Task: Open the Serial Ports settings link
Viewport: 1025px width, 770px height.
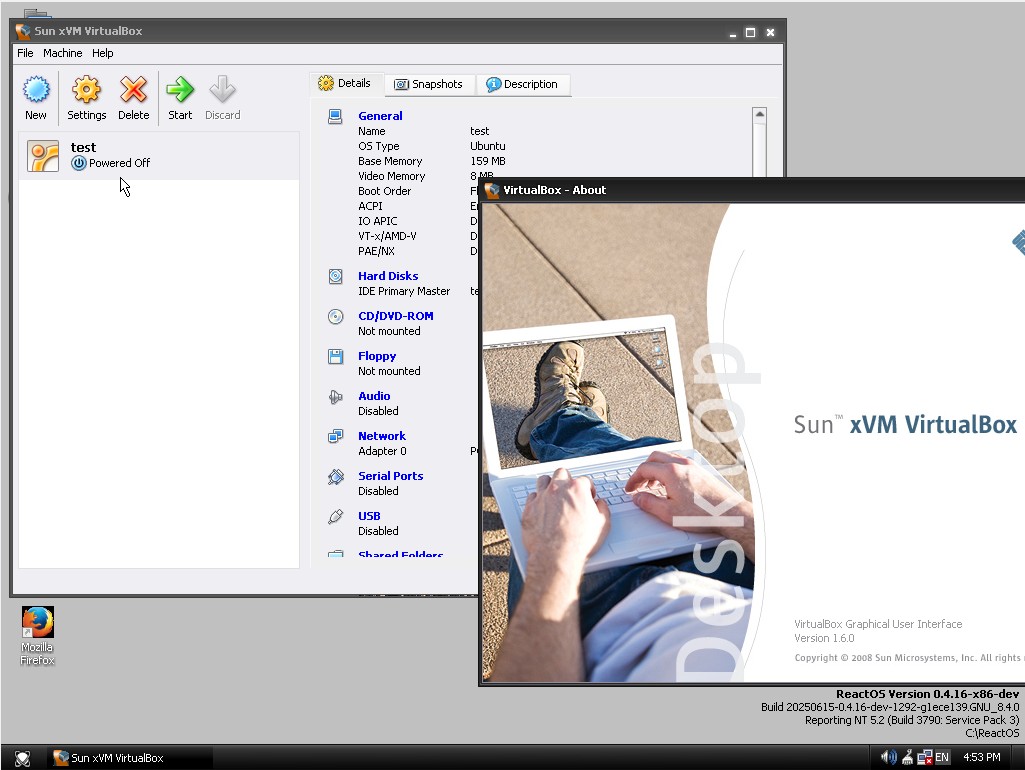Action: pyautogui.click(x=391, y=477)
